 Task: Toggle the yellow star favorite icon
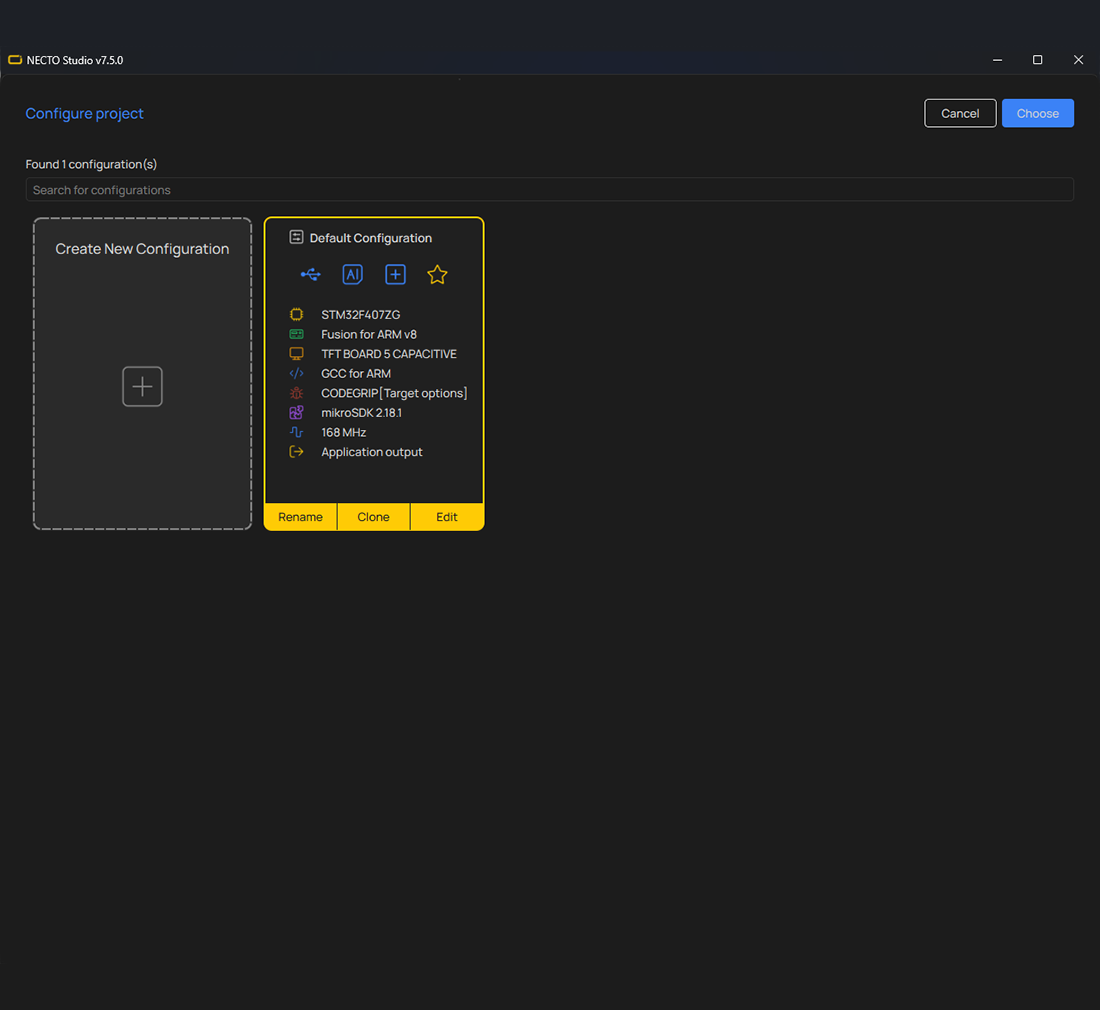tap(437, 274)
